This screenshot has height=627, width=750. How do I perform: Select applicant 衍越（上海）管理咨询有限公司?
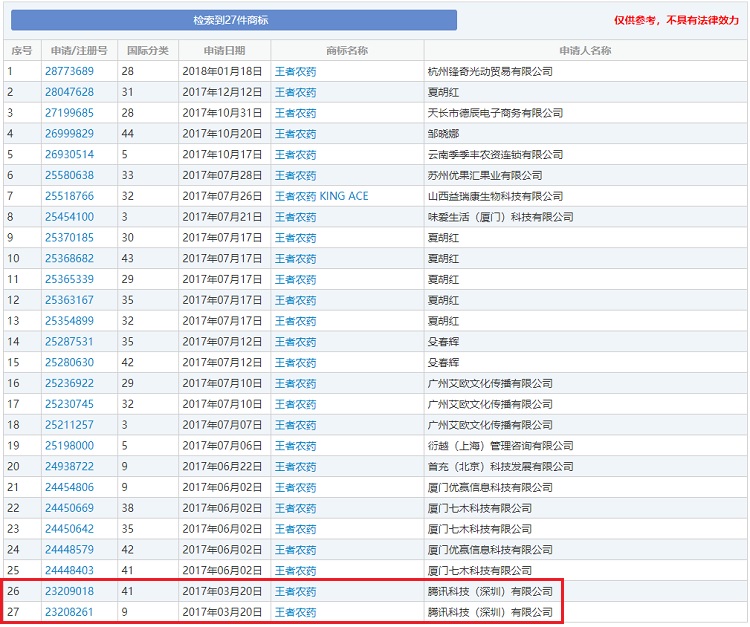[500, 446]
